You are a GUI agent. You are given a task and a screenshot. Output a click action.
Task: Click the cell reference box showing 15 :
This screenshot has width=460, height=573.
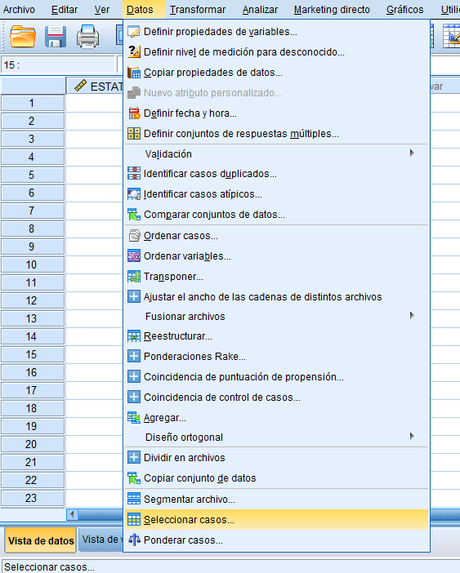pyautogui.click(x=58, y=65)
